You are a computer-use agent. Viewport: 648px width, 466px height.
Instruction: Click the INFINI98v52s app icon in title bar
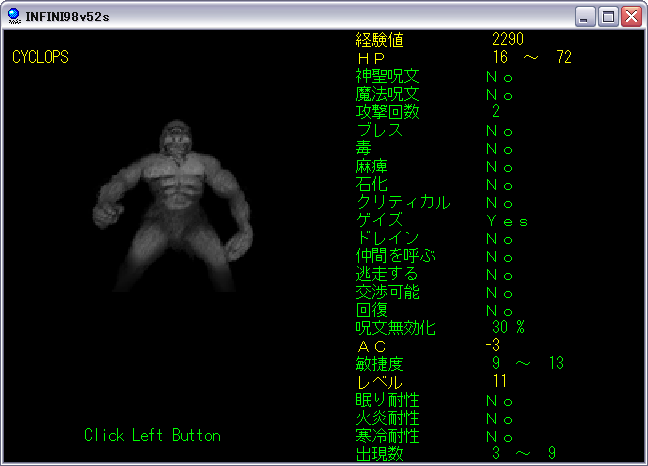tap(14, 16)
